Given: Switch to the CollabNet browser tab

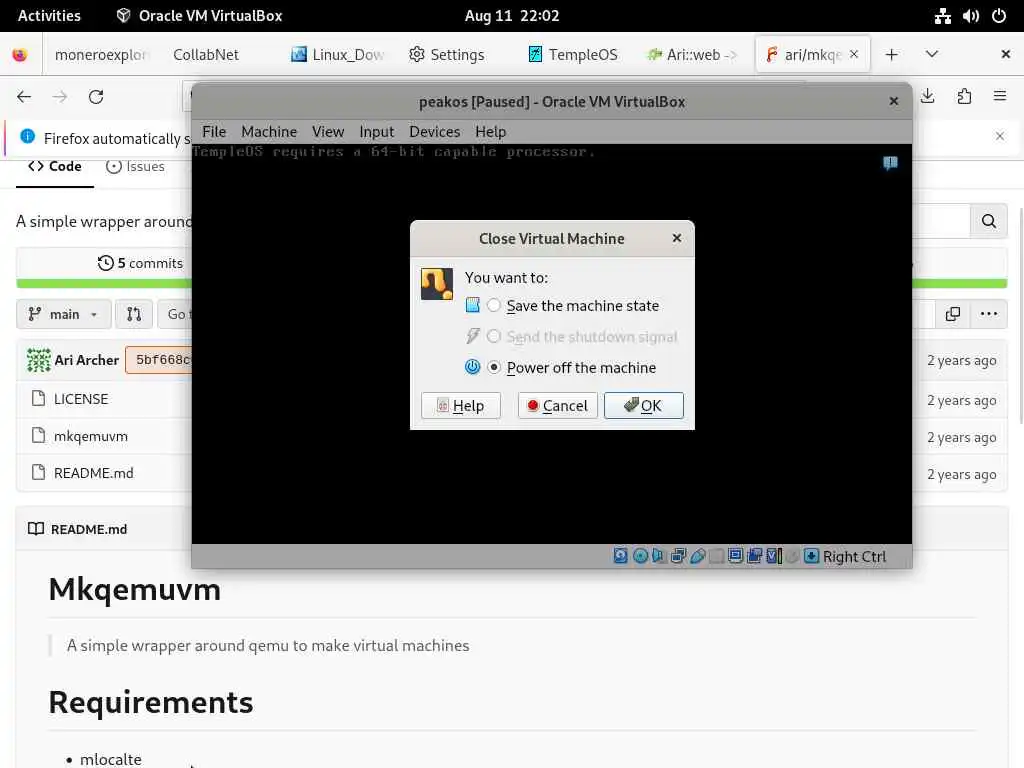Looking at the screenshot, I should [x=206, y=54].
